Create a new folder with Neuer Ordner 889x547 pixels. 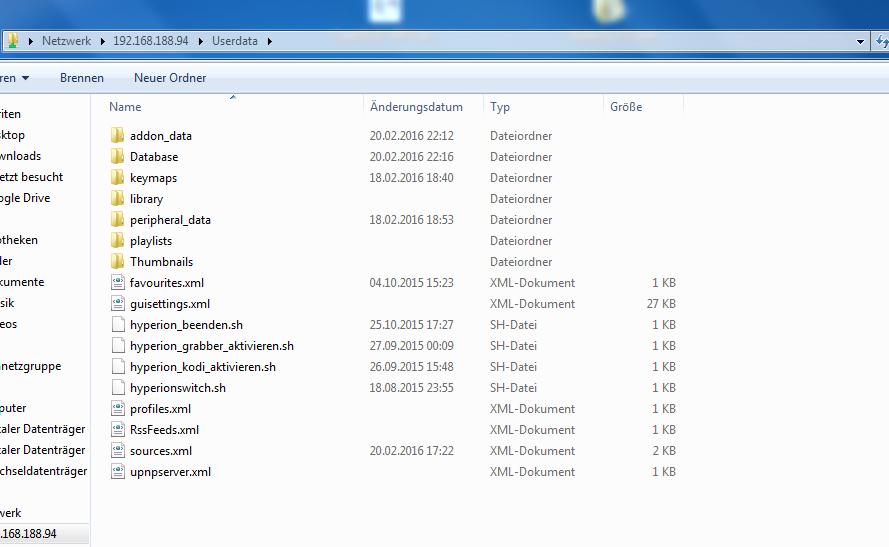click(170, 78)
